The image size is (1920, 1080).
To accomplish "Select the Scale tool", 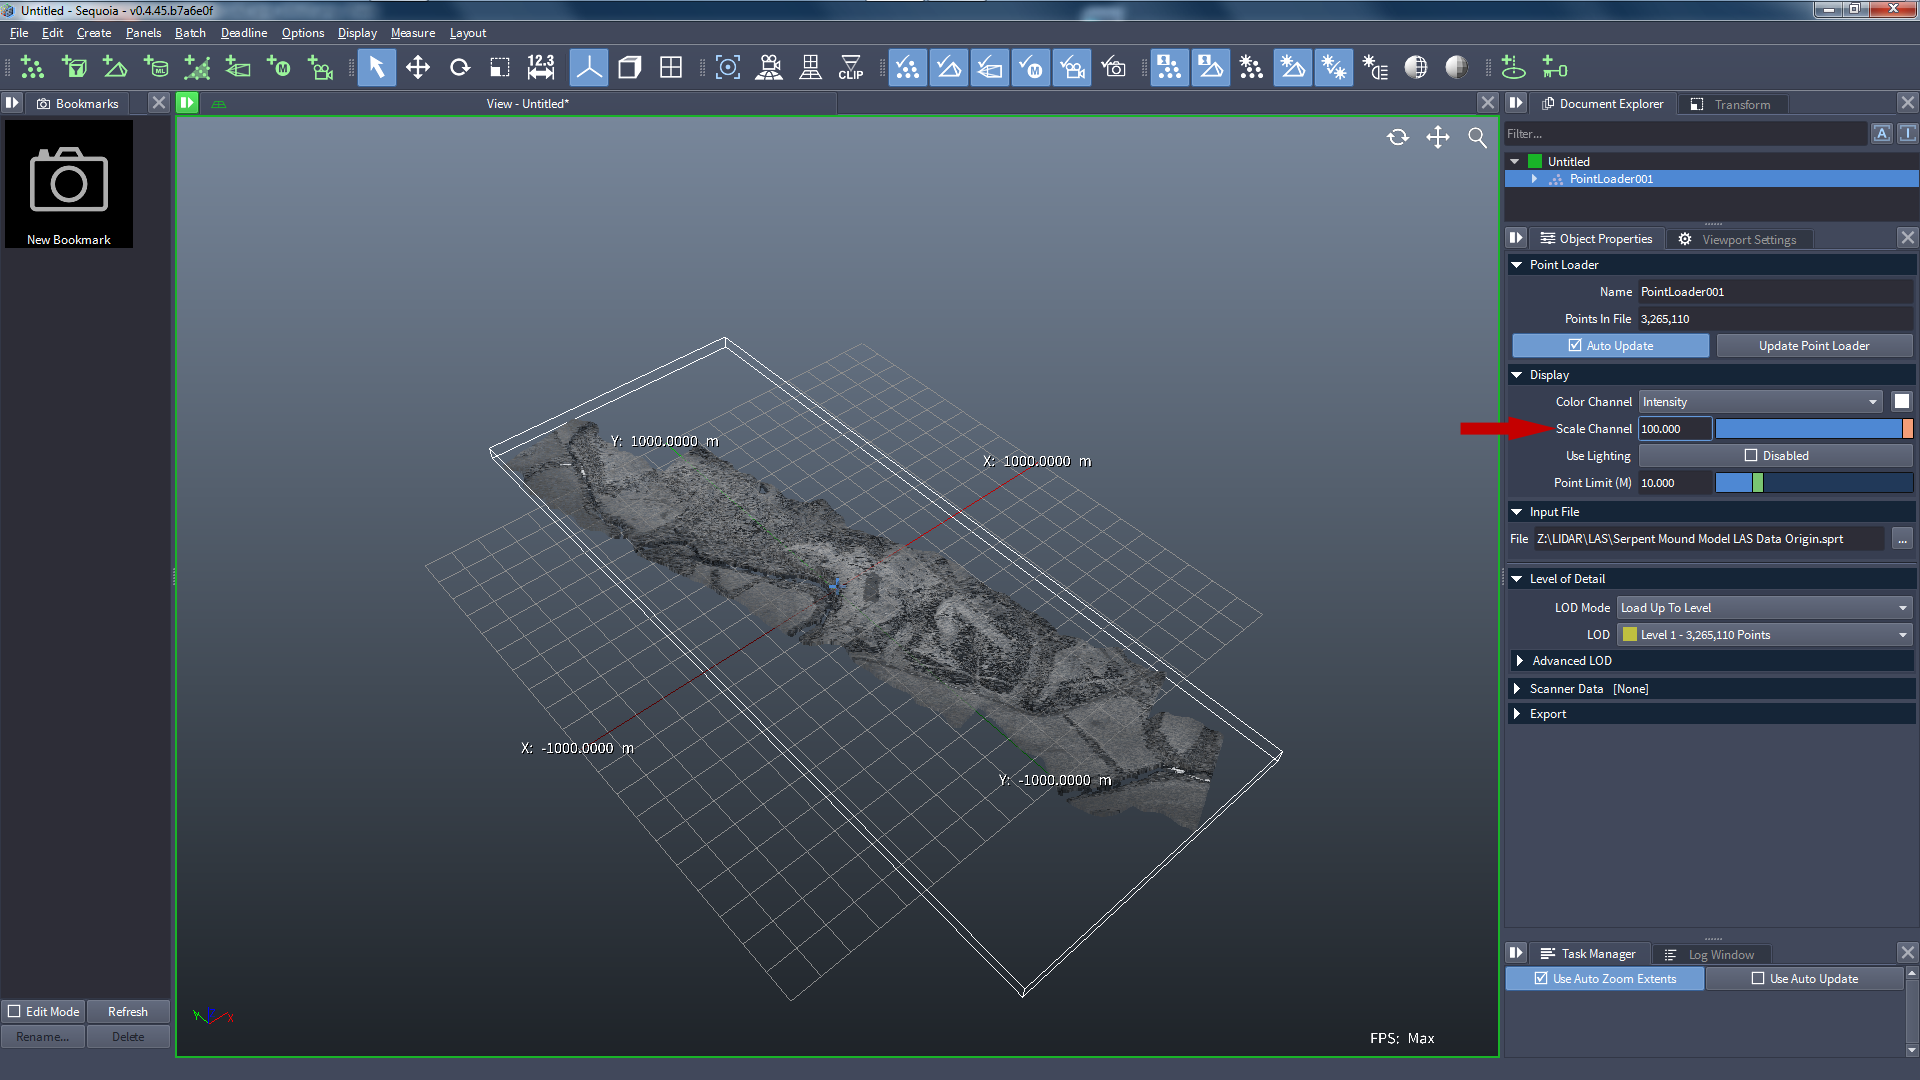I will 499,68.
